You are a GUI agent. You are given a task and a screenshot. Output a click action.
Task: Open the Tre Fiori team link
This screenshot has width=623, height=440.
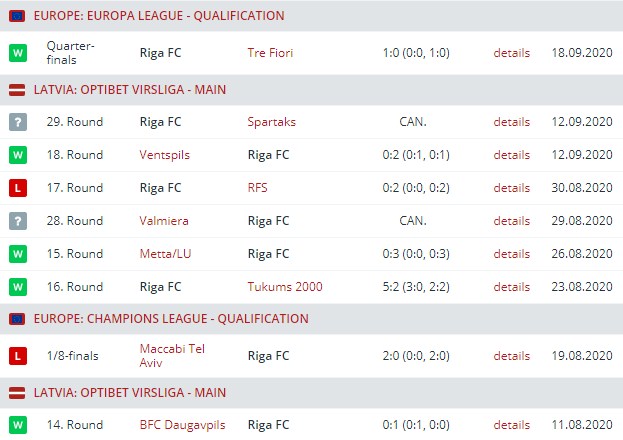click(272, 52)
